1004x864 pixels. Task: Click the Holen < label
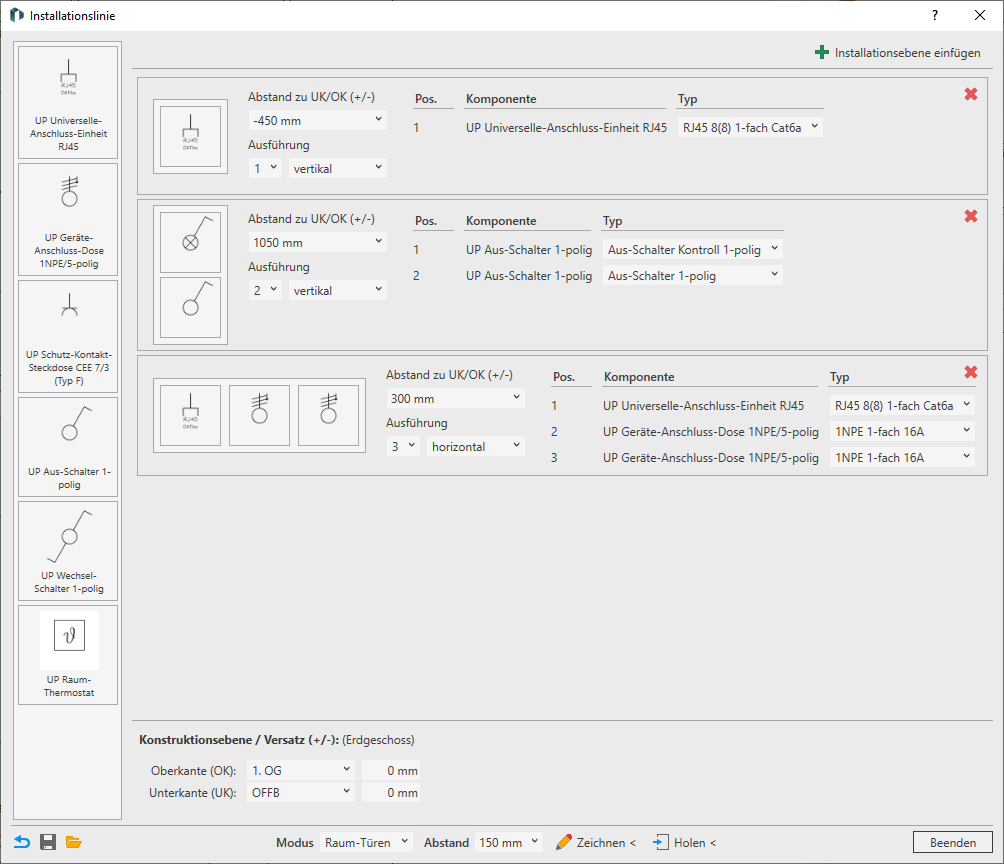tap(695, 843)
